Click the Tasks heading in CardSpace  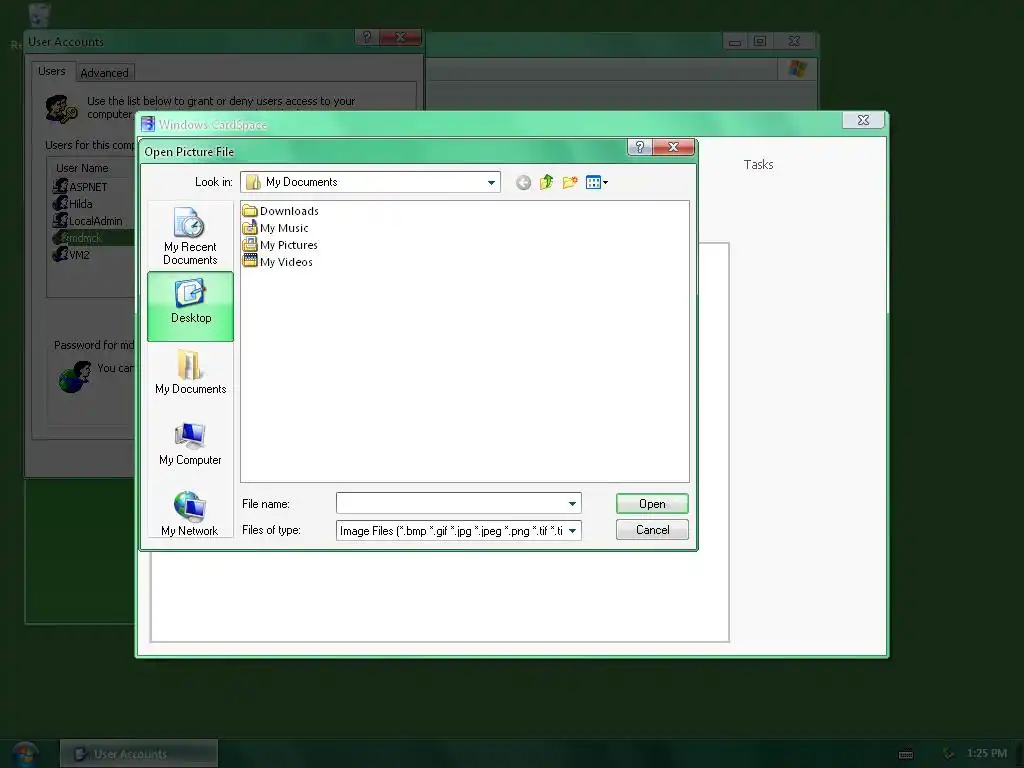point(758,165)
